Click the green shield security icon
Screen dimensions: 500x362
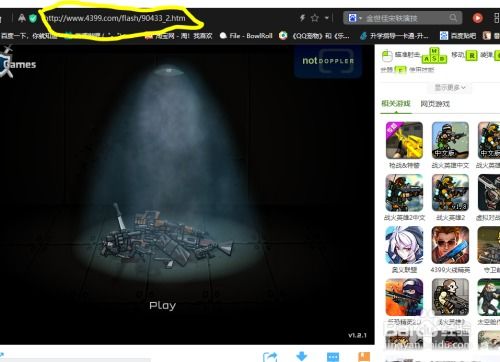pos(33,18)
